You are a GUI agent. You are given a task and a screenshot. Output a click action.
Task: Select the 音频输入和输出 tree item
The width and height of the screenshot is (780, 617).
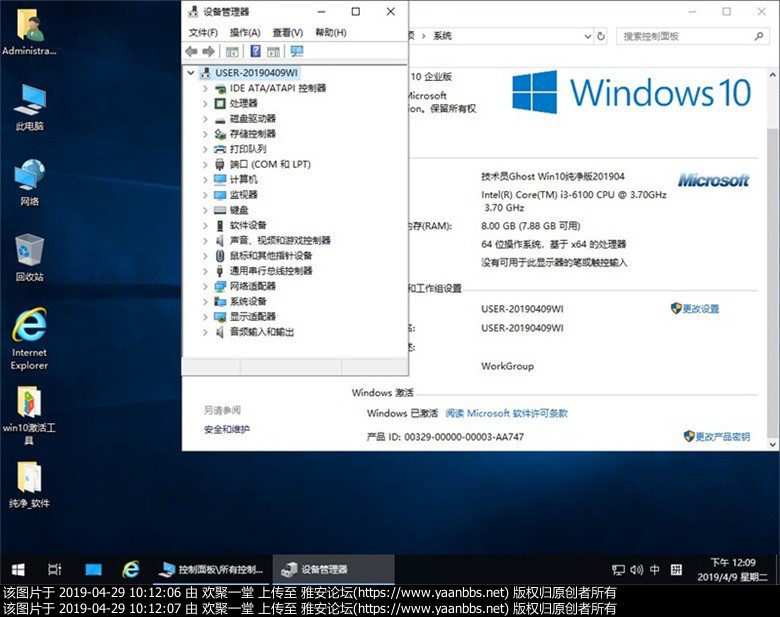262,332
